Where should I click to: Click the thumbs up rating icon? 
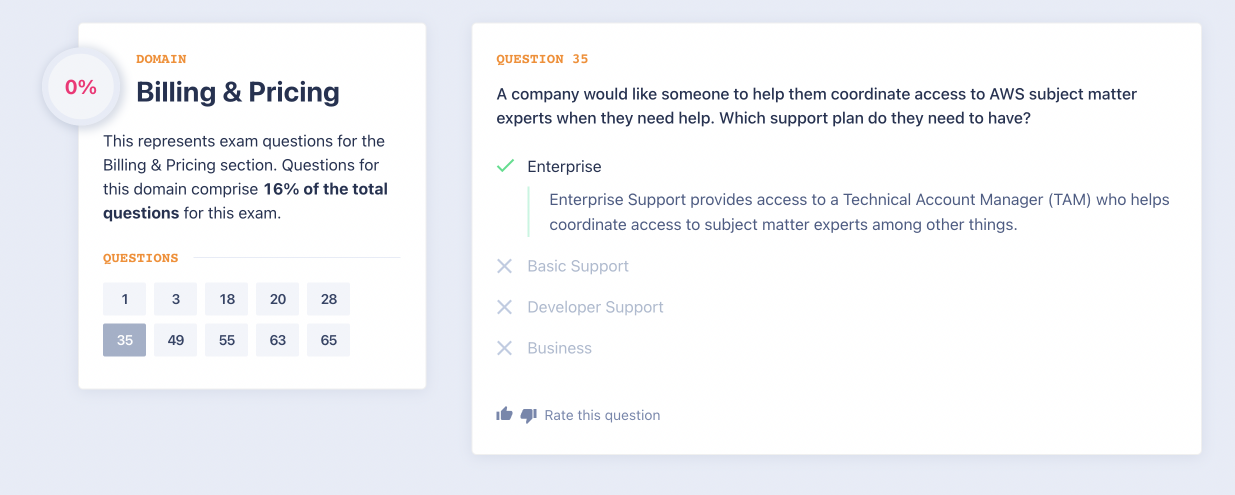tap(504, 414)
